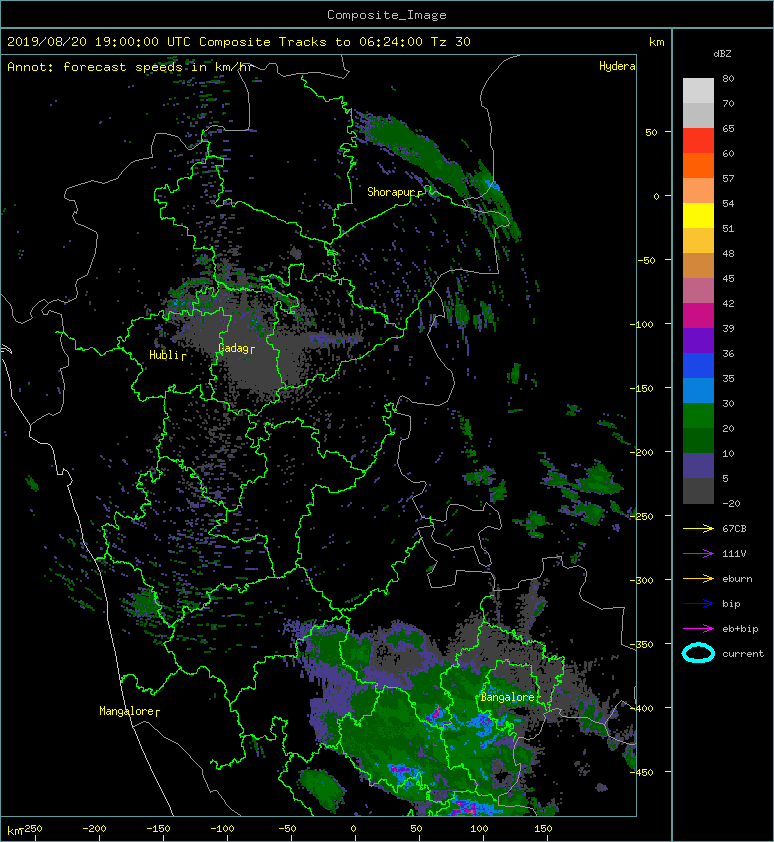This screenshot has height=842, width=774.
Task: Click the 'km' unit label in header
Action: coord(656,42)
